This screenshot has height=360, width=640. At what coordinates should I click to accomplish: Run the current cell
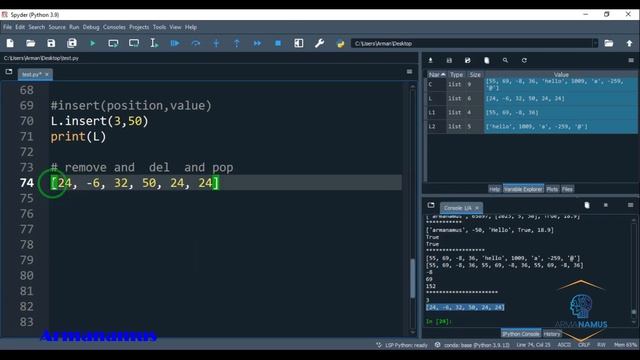point(113,43)
